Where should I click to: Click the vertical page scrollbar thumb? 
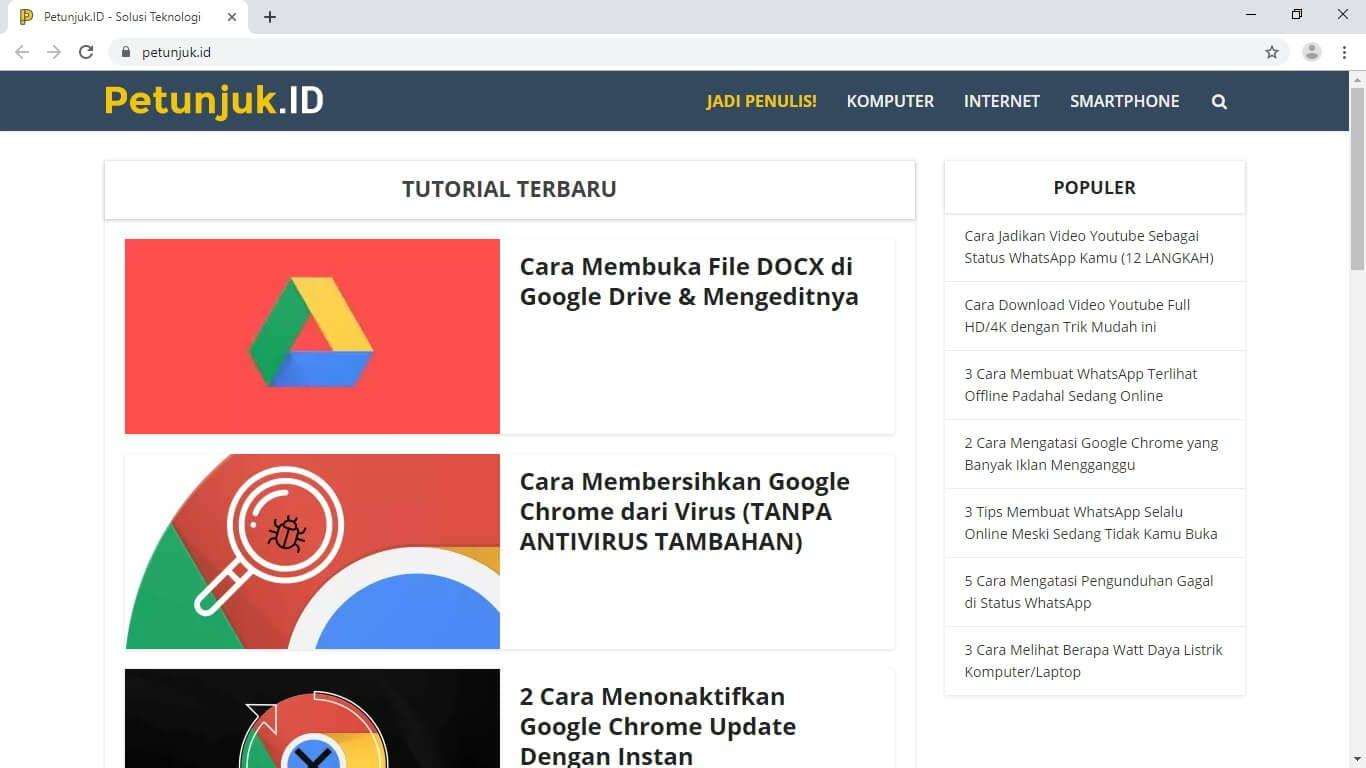coord(1358,178)
